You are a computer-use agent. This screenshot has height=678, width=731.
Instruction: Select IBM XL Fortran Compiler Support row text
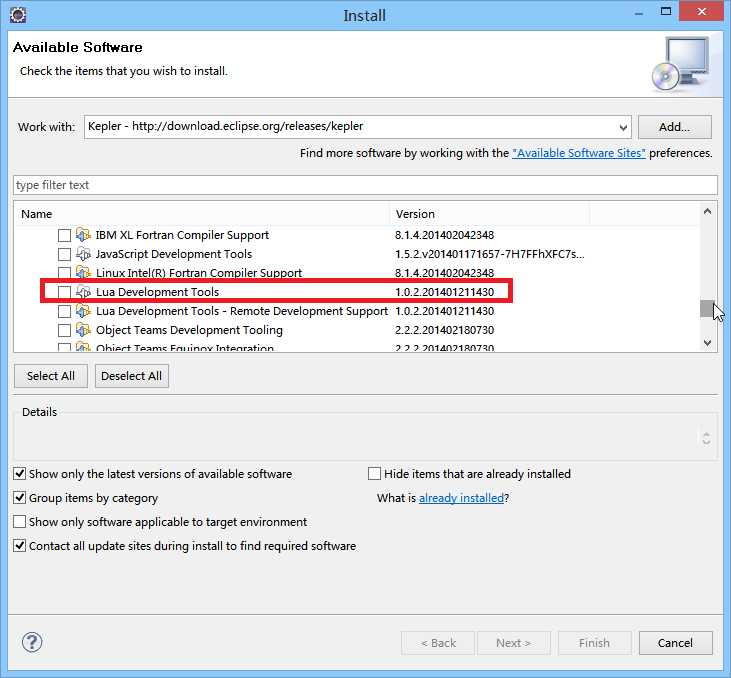(x=182, y=235)
